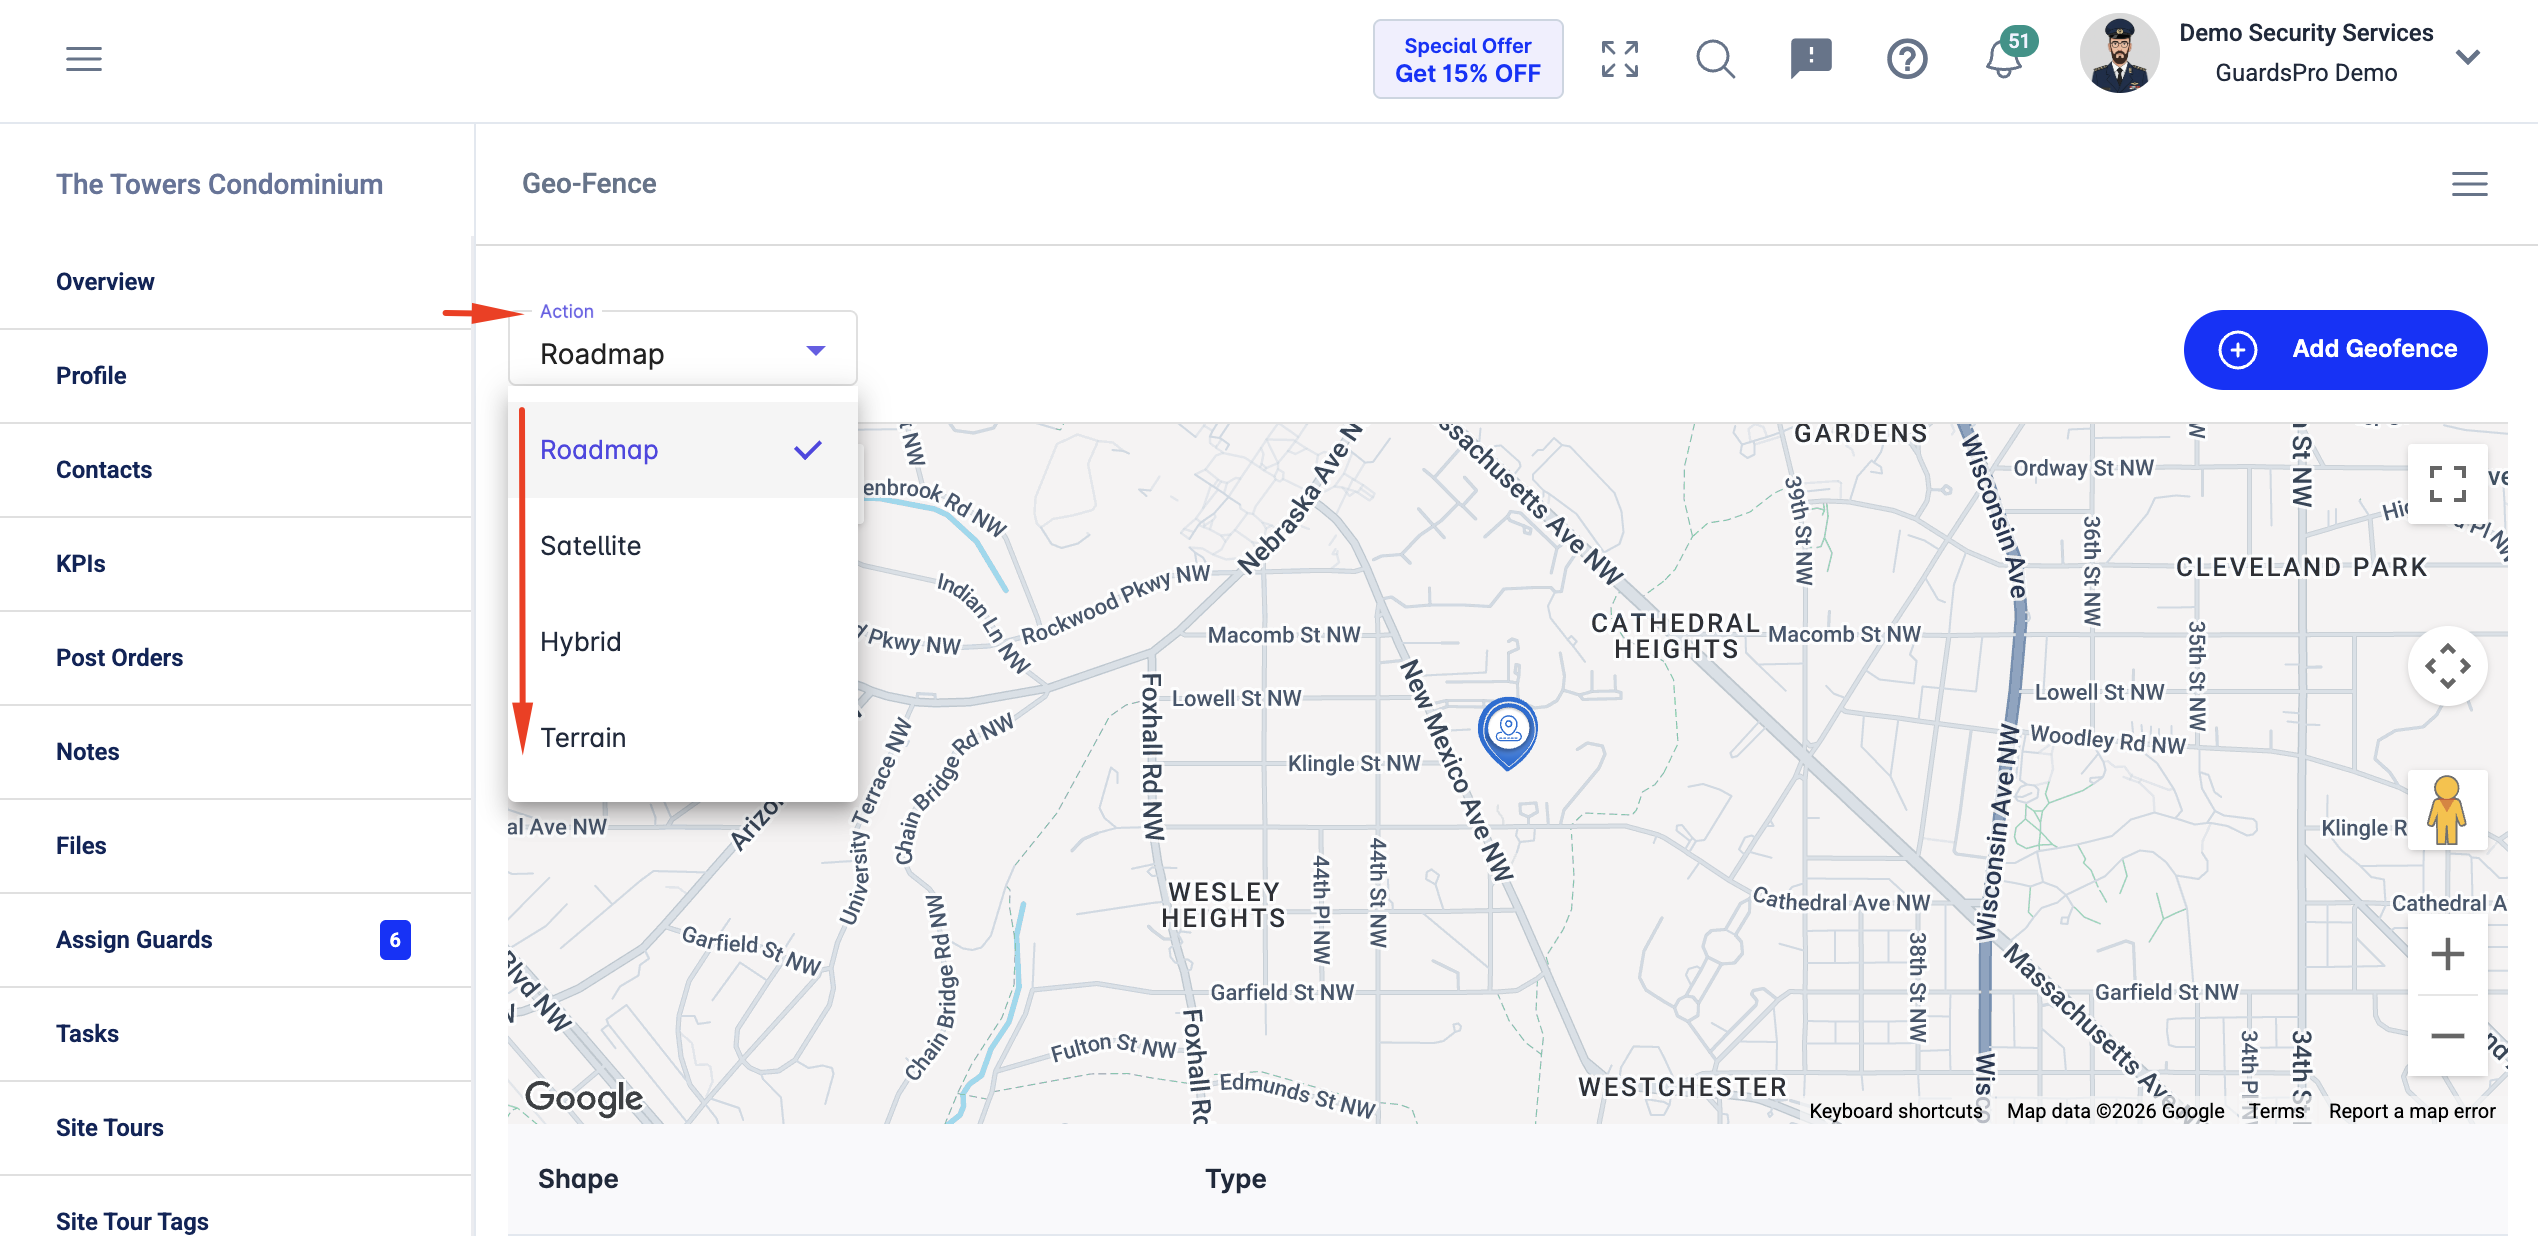The height and width of the screenshot is (1236, 2538).
Task: Click the site location pin marker on map
Action: point(1508,733)
